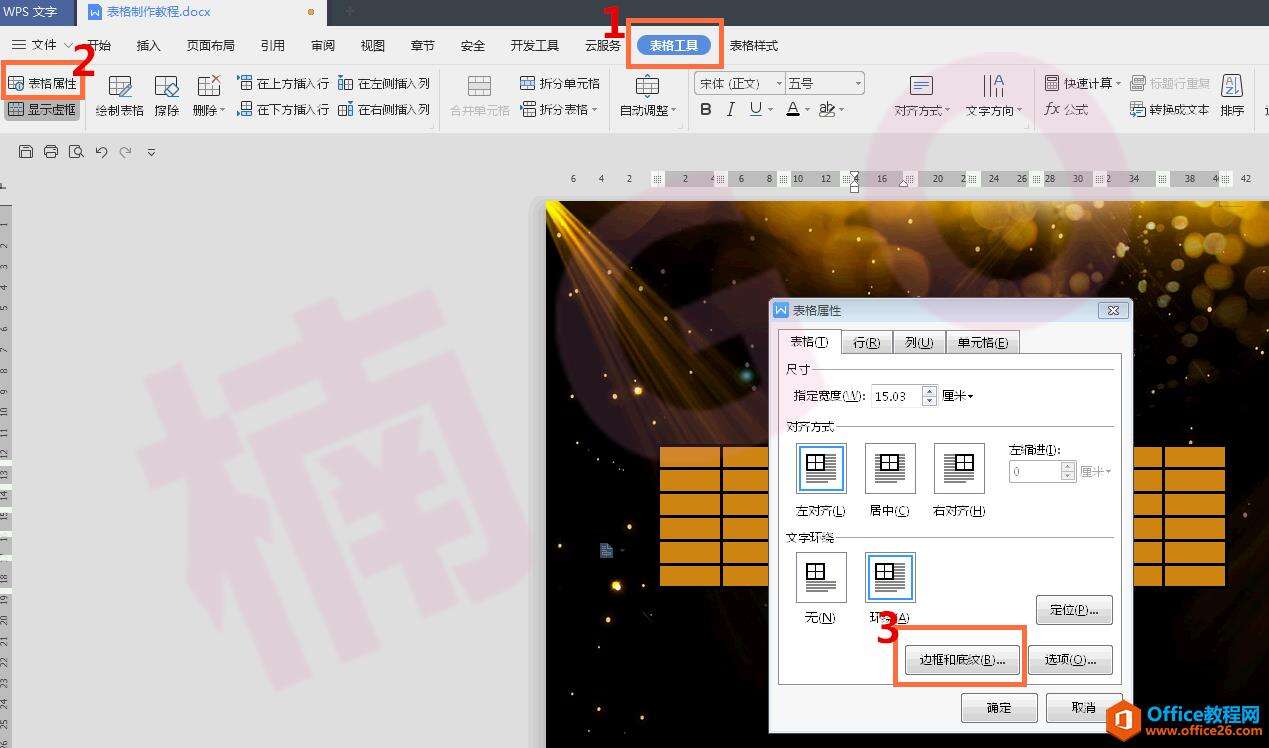Image resolution: width=1269 pixels, height=748 pixels.
Task: Select the Draw Table (绘制表格) tool
Action: (x=120, y=96)
